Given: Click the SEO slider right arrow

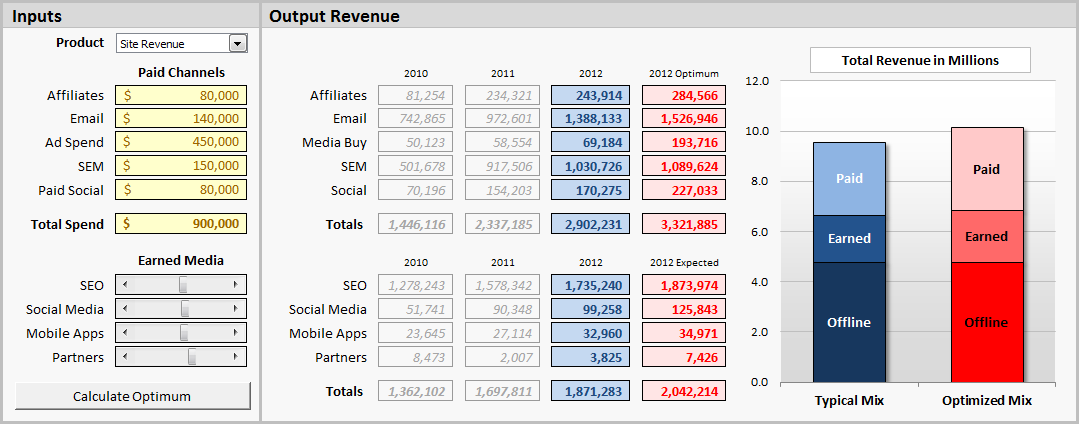Looking at the screenshot, I should tap(237, 285).
